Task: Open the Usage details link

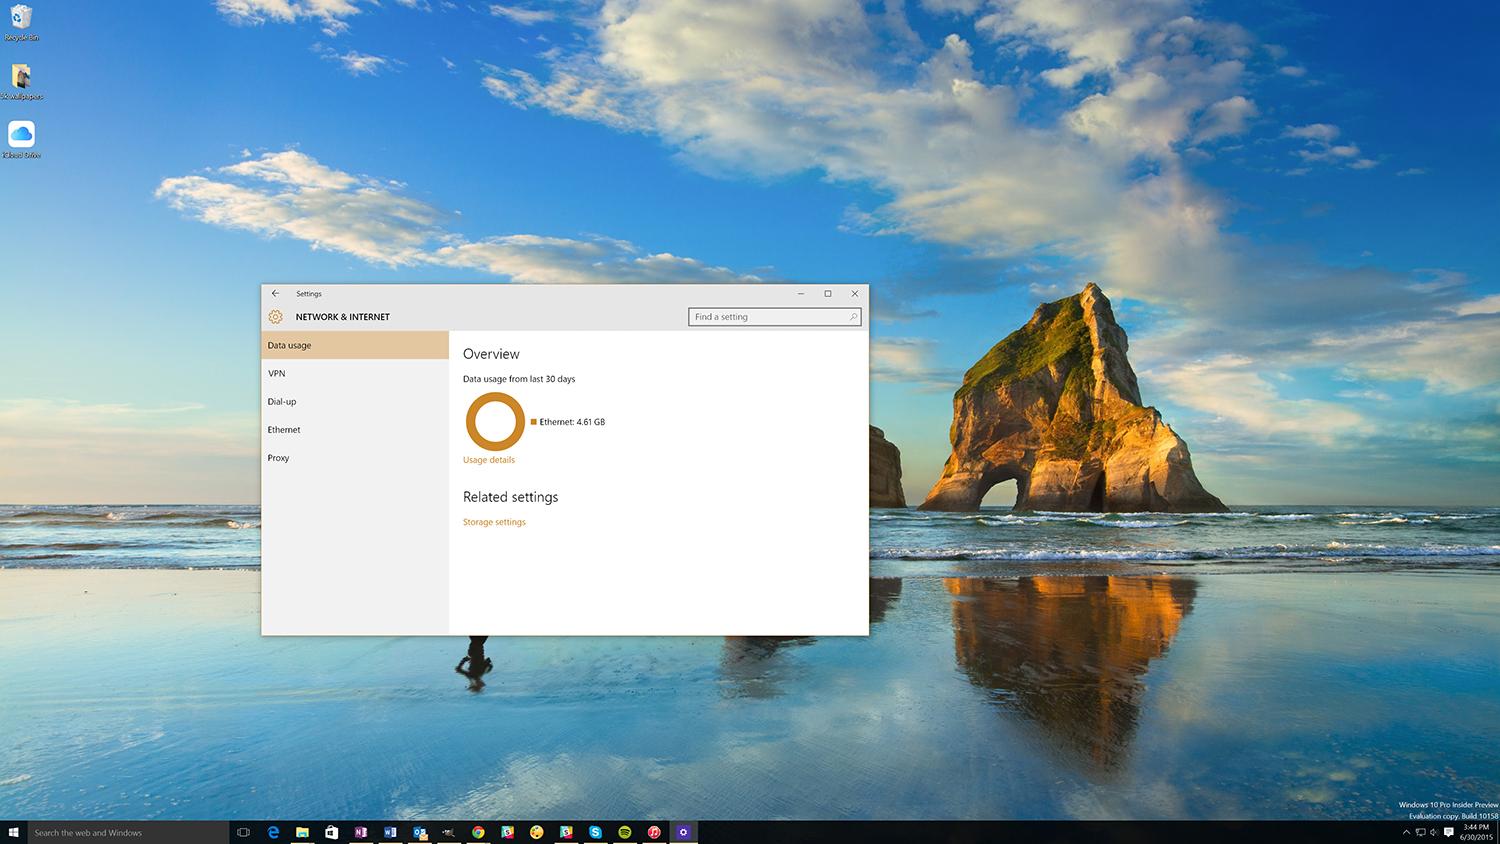Action: tap(489, 460)
